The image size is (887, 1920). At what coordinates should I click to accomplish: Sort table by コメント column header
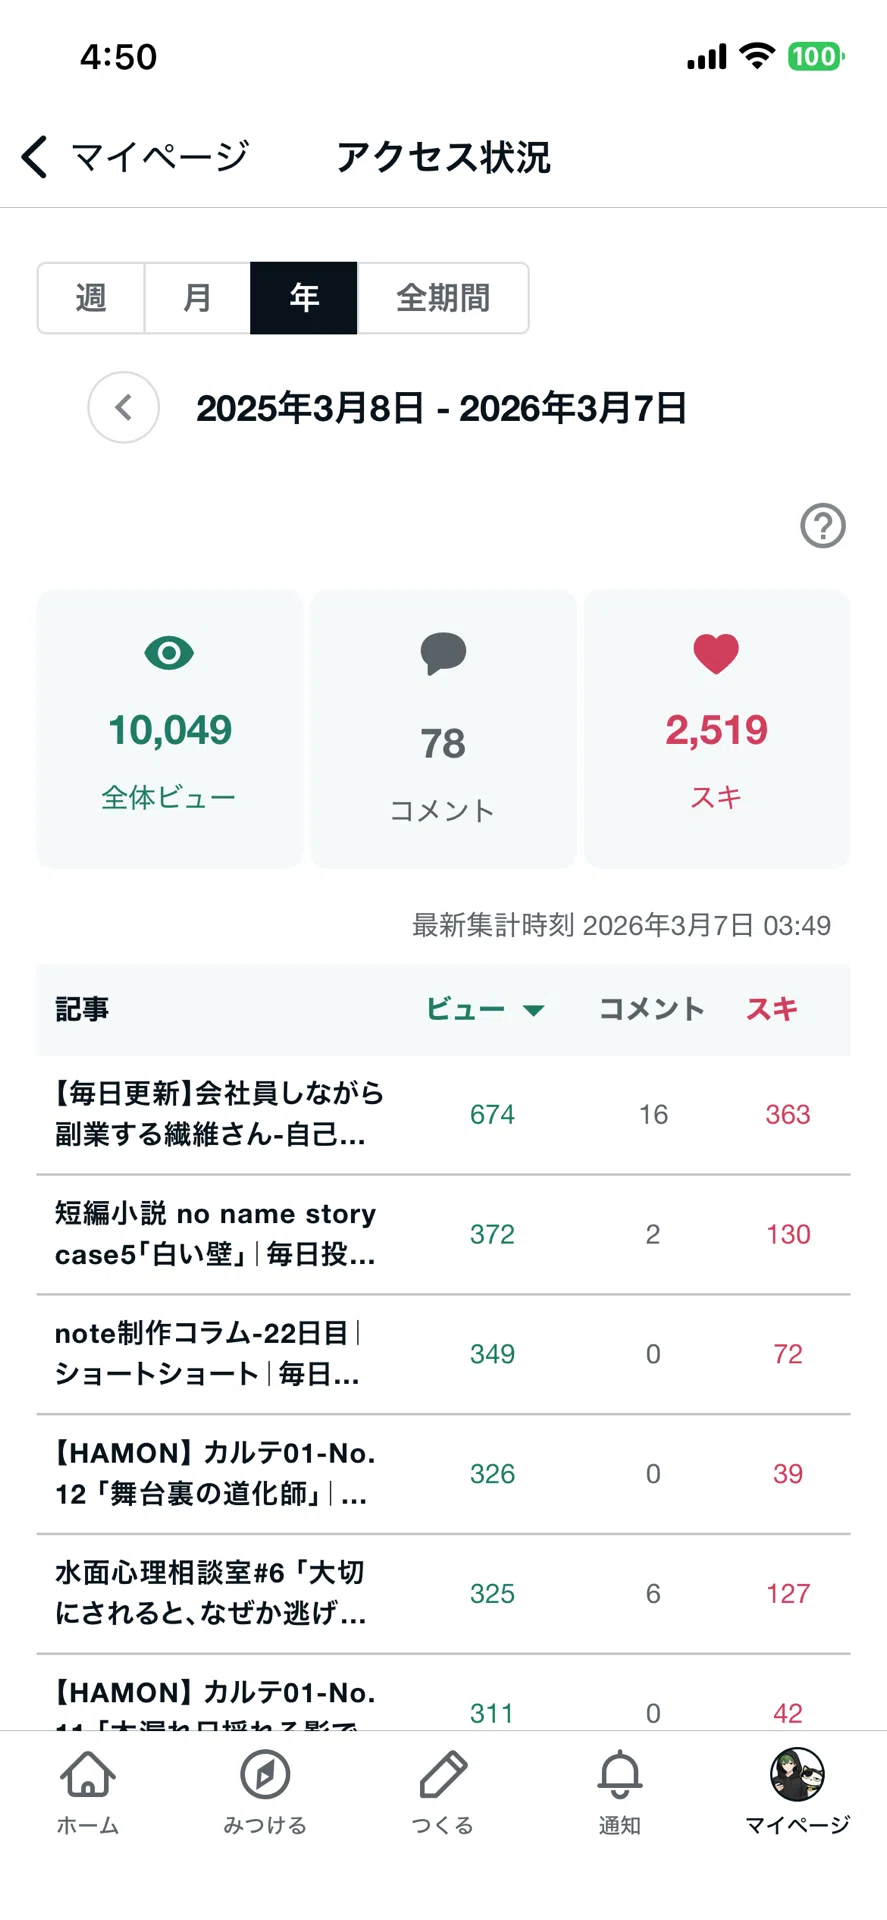tap(652, 1009)
